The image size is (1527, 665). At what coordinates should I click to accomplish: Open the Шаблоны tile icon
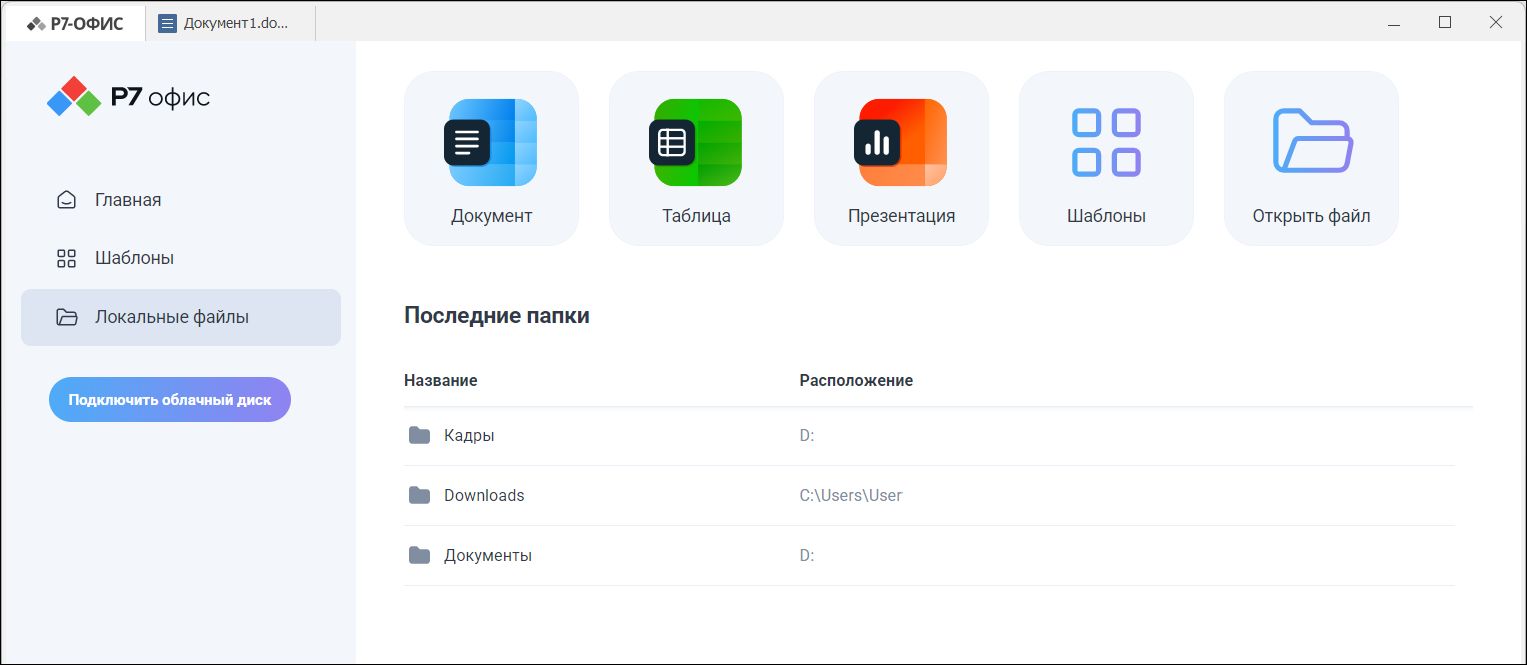point(1106,142)
